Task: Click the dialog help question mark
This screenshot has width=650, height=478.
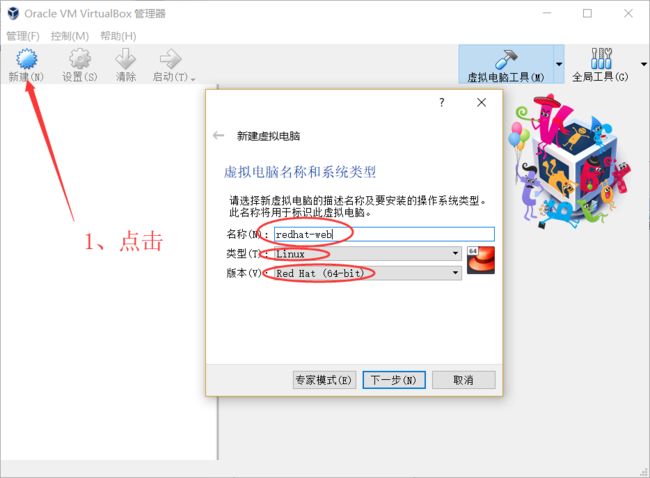Action: click(x=442, y=102)
